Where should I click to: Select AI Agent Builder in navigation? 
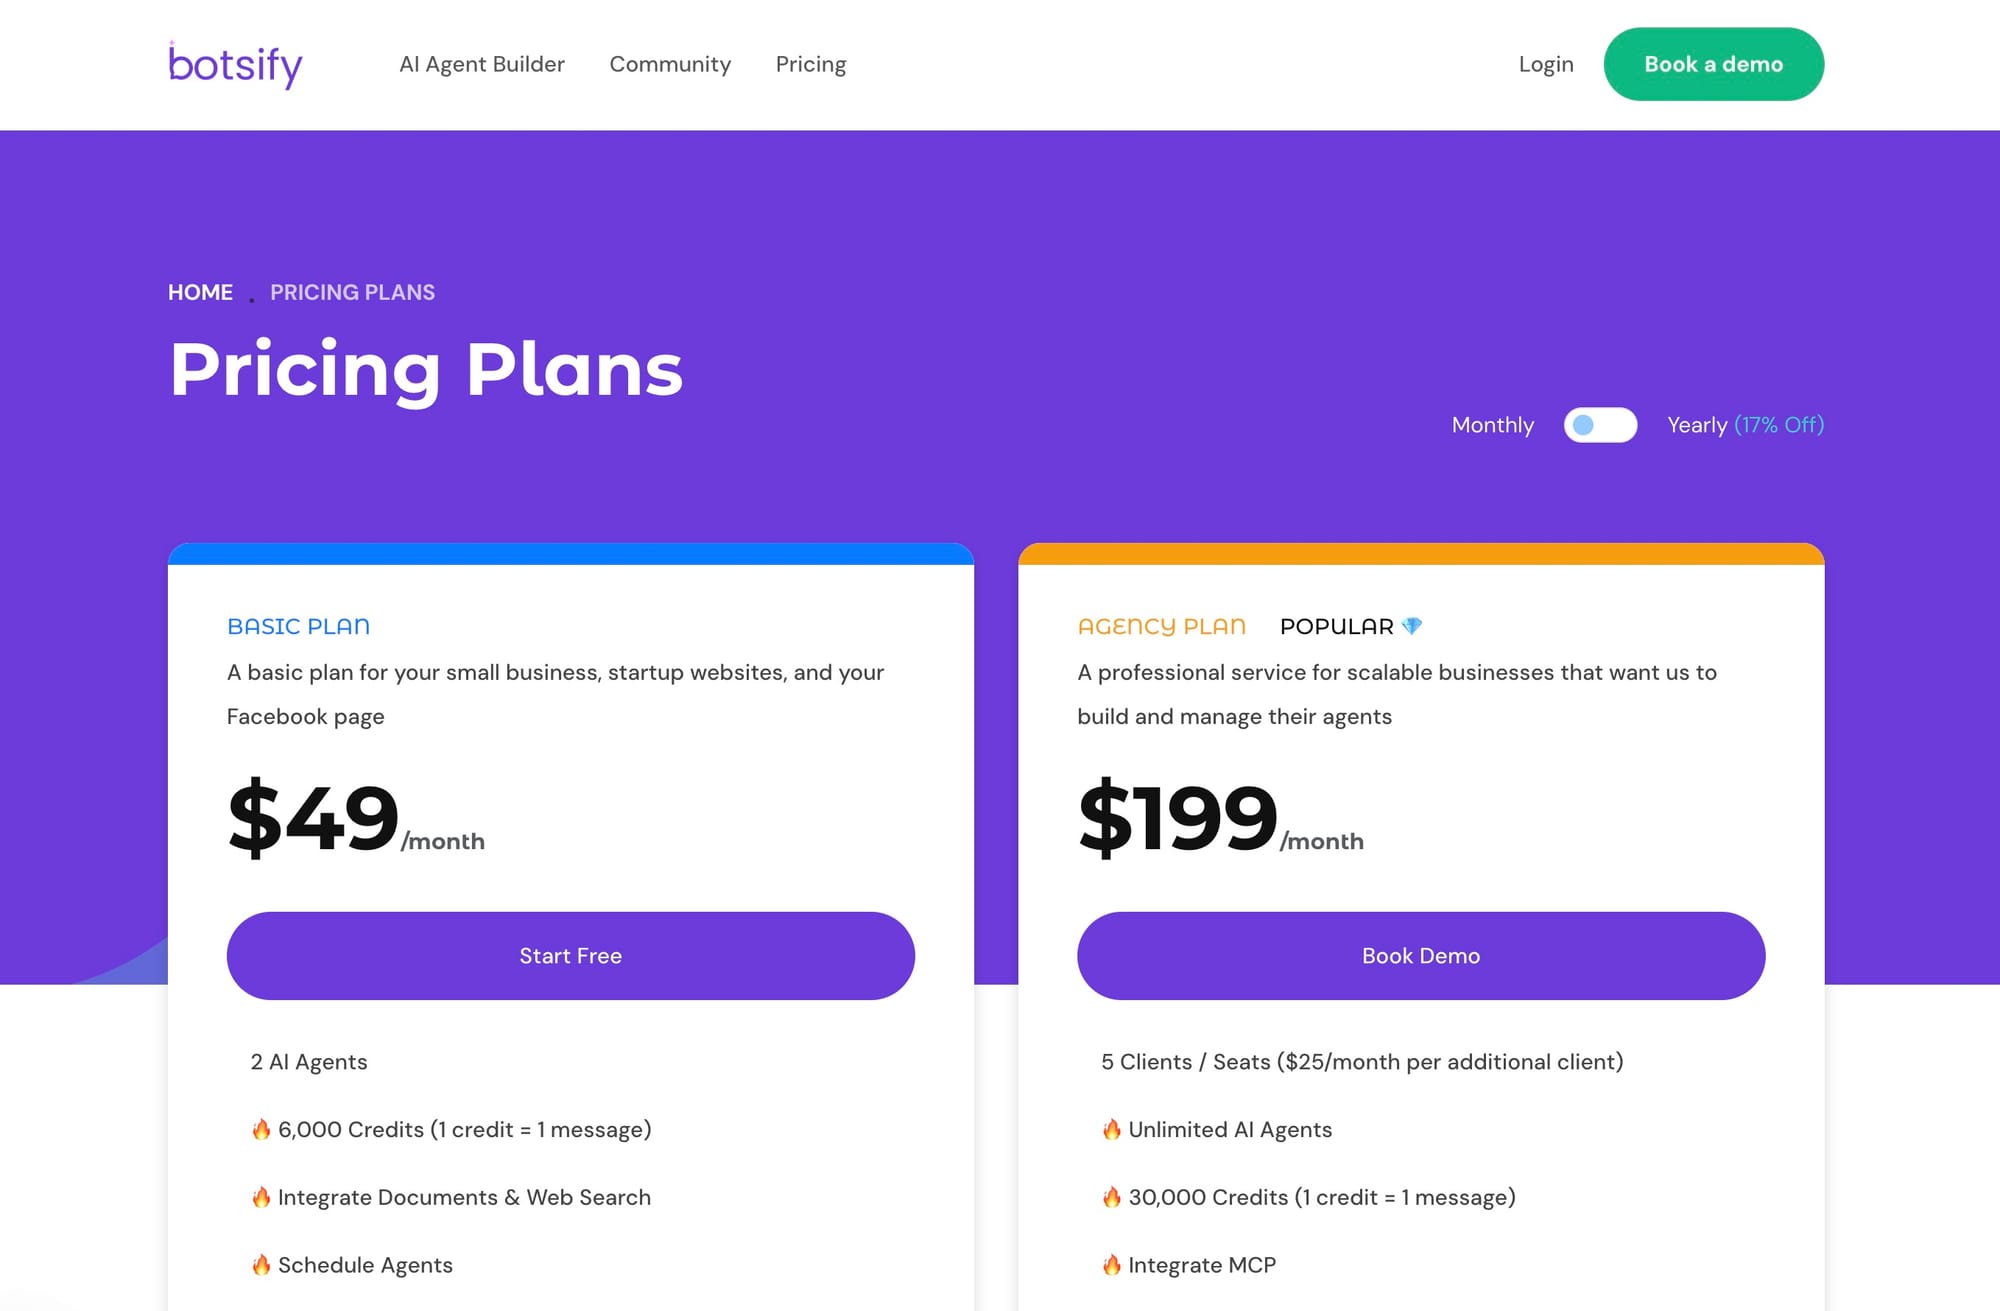[481, 64]
